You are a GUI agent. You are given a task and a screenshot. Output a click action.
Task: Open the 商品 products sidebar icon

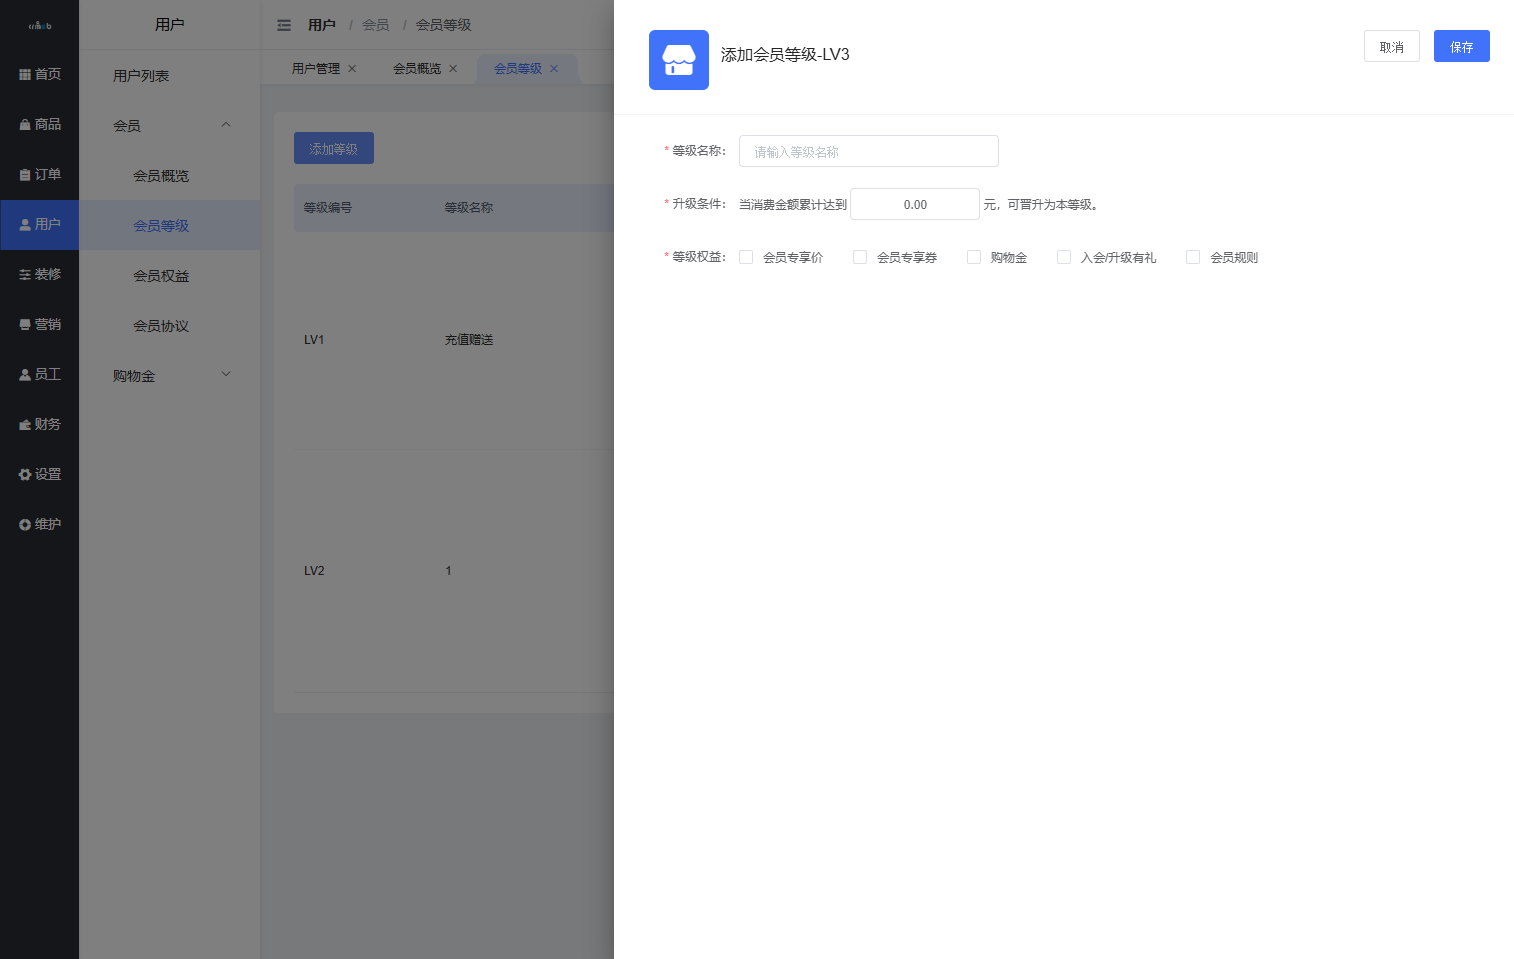pos(25,125)
